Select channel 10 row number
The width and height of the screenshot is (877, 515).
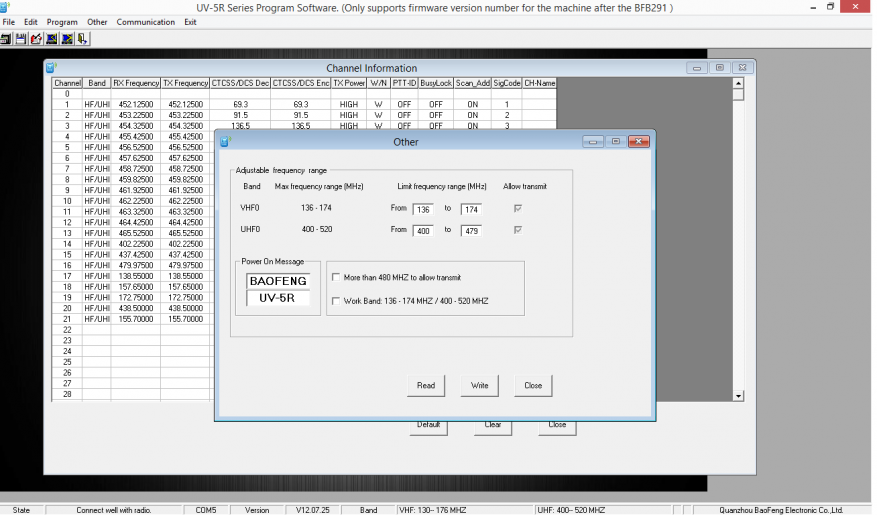coord(67,201)
